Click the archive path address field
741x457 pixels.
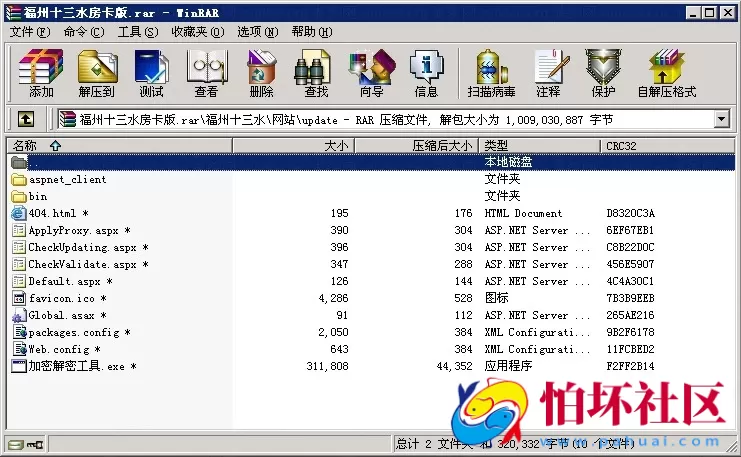click(x=385, y=119)
